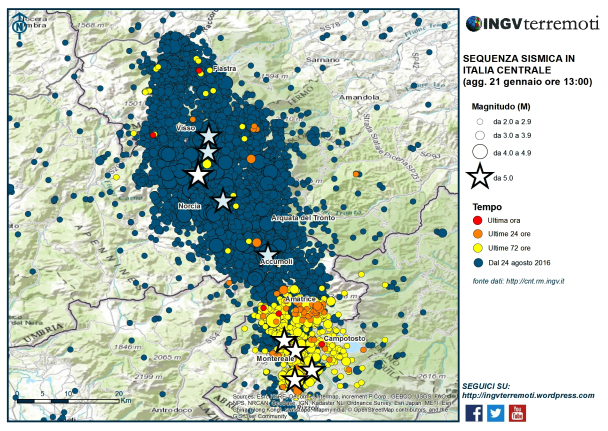
Task: Click the Antrodoco town label
Action: (172, 410)
